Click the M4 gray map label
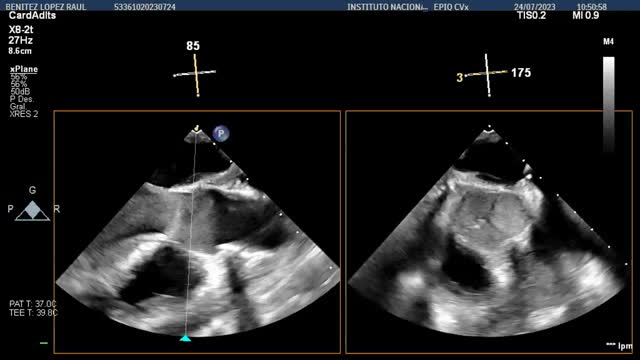Viewport: 640px width, 360px height. pyautogui.click(x=608, y=42)
